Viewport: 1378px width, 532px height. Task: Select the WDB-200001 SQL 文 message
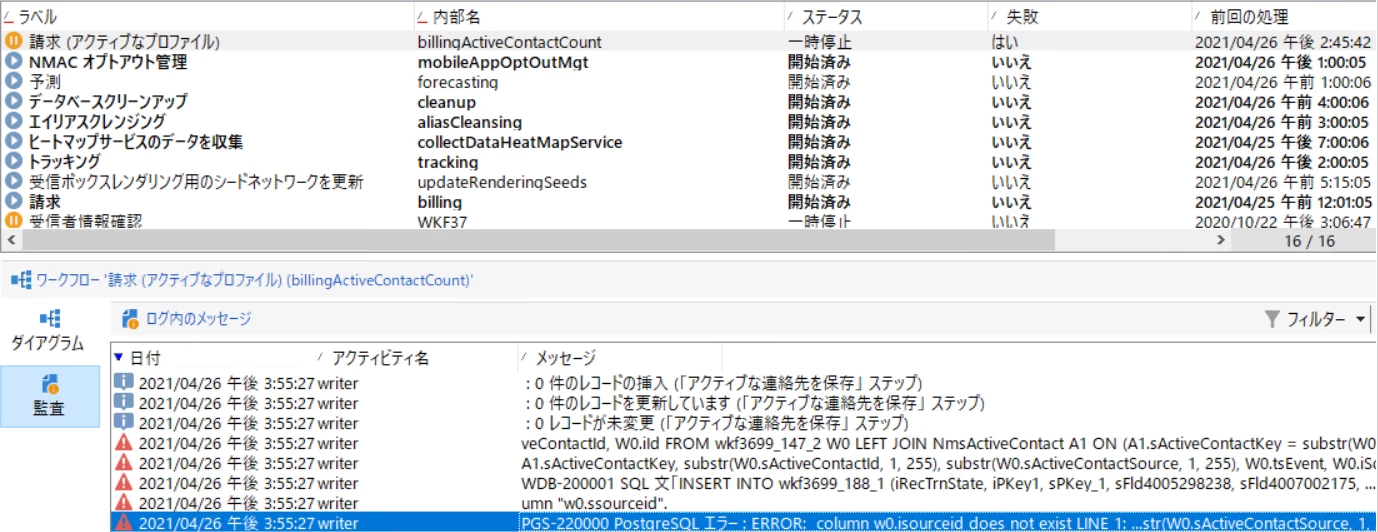949,482
